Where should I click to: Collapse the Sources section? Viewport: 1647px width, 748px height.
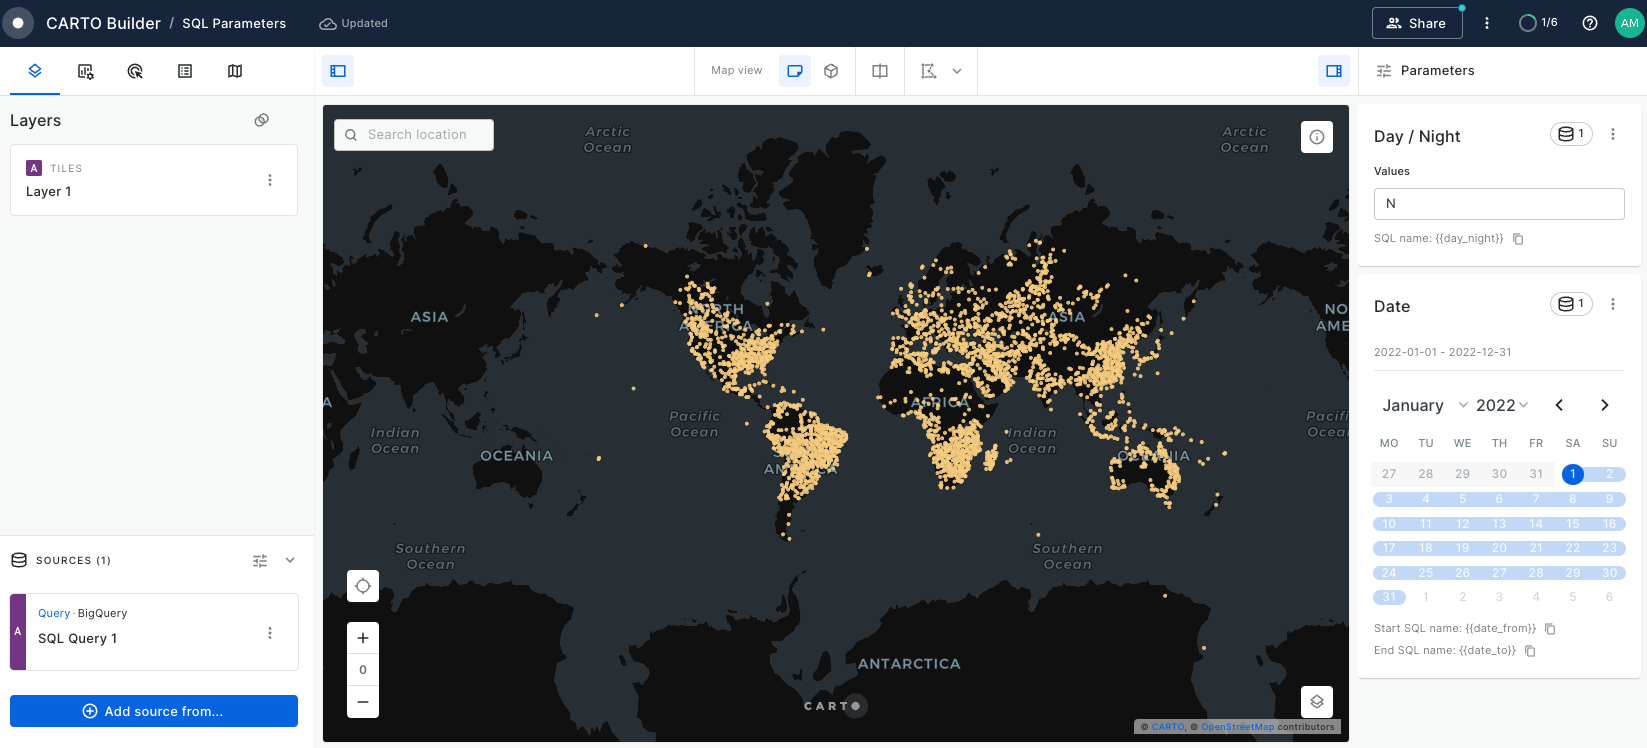tap(290, 560)
